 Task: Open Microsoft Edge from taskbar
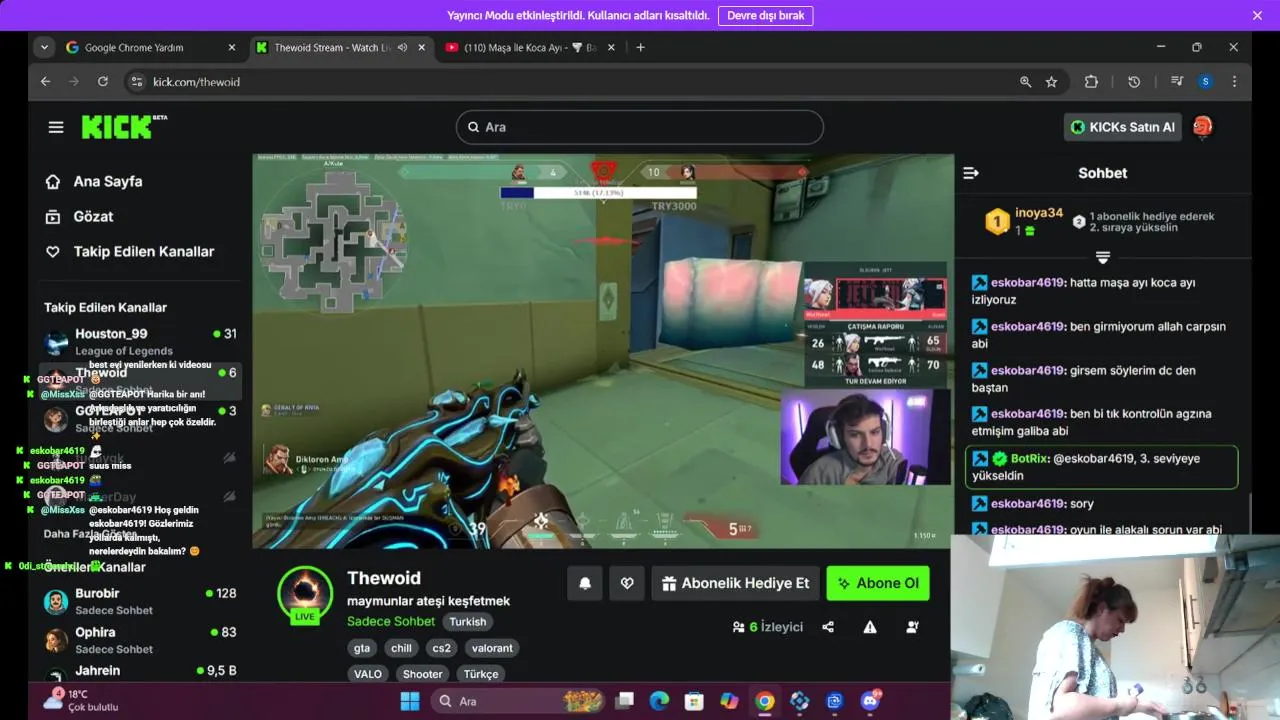(659, 701)
